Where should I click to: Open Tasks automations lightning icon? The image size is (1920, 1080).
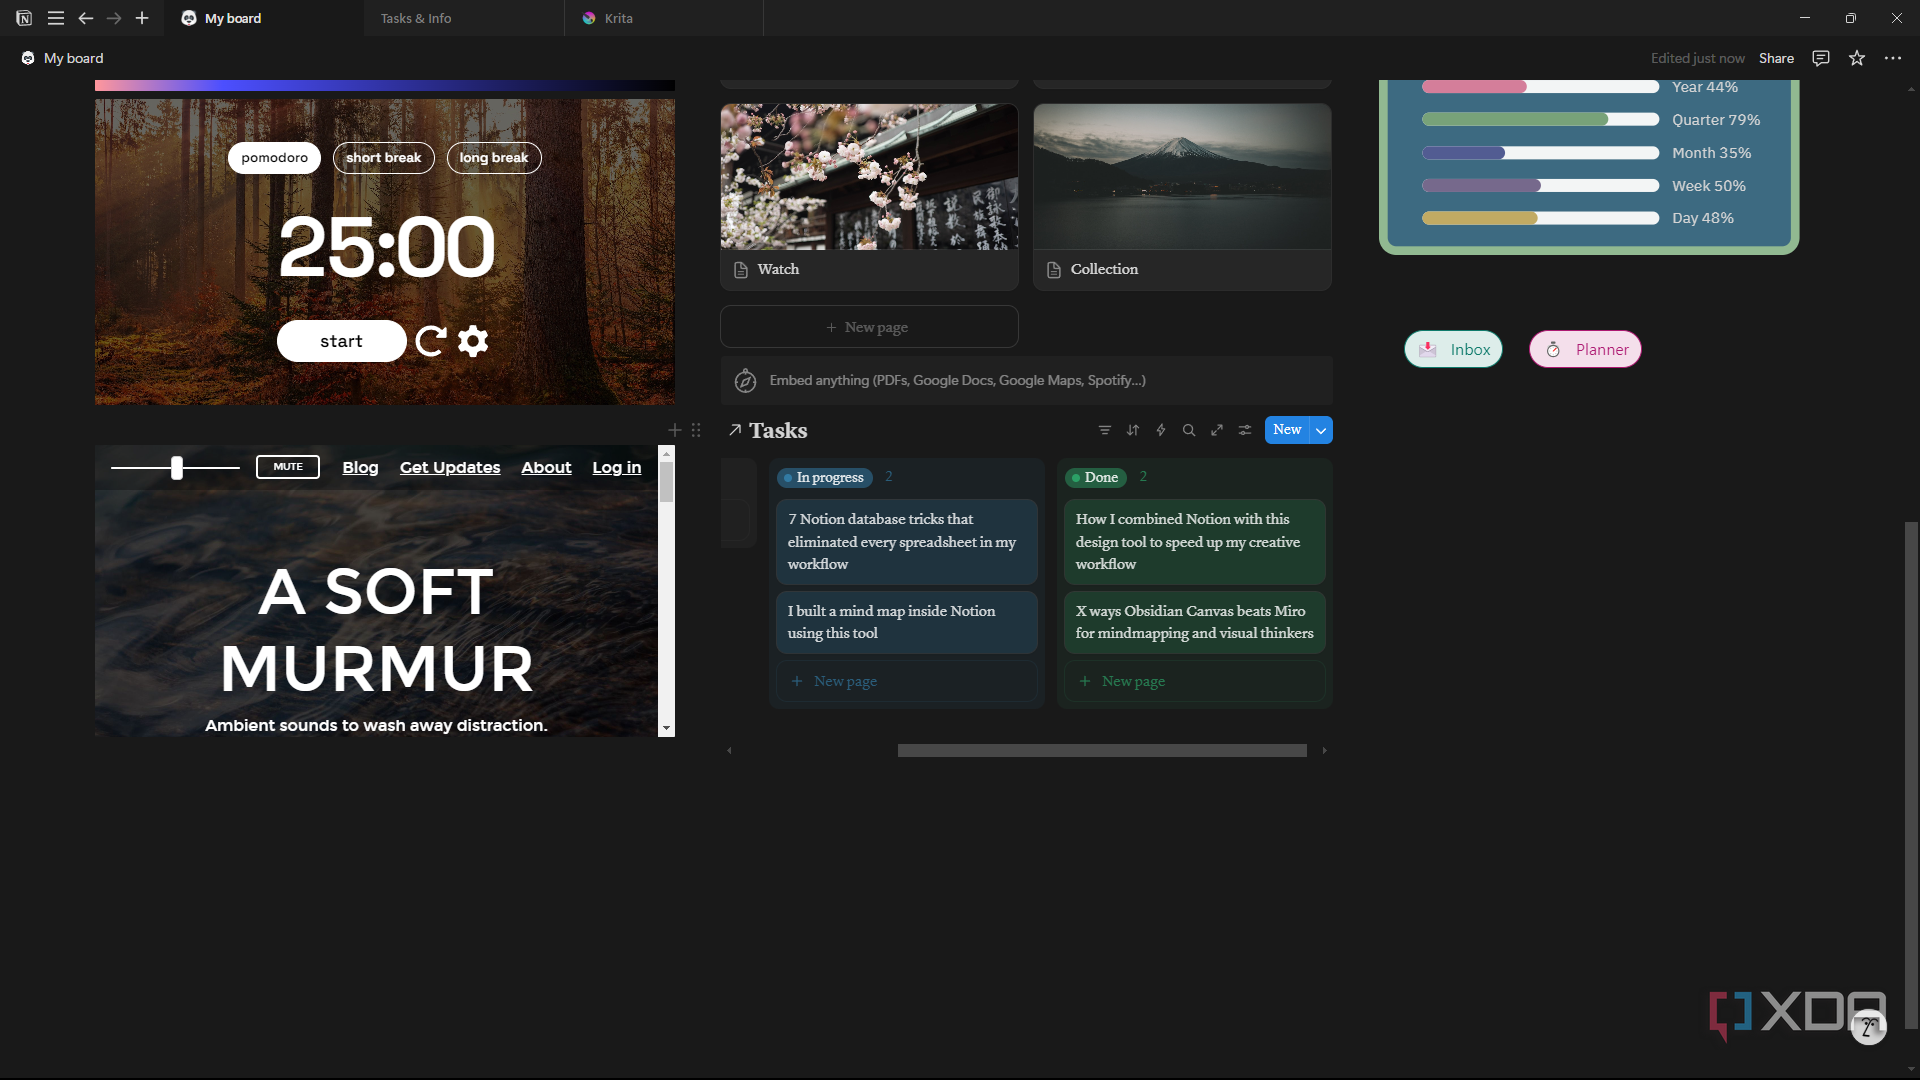point(1161,430)
